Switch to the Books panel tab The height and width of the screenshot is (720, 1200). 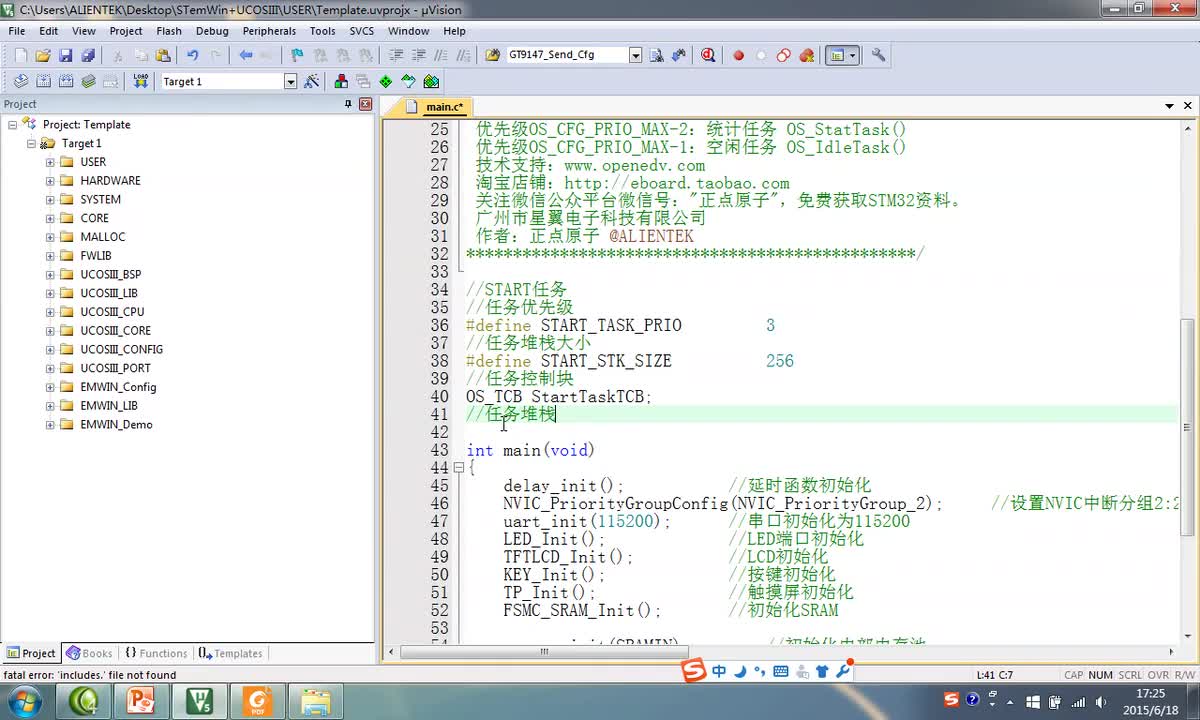coord(89,653)
